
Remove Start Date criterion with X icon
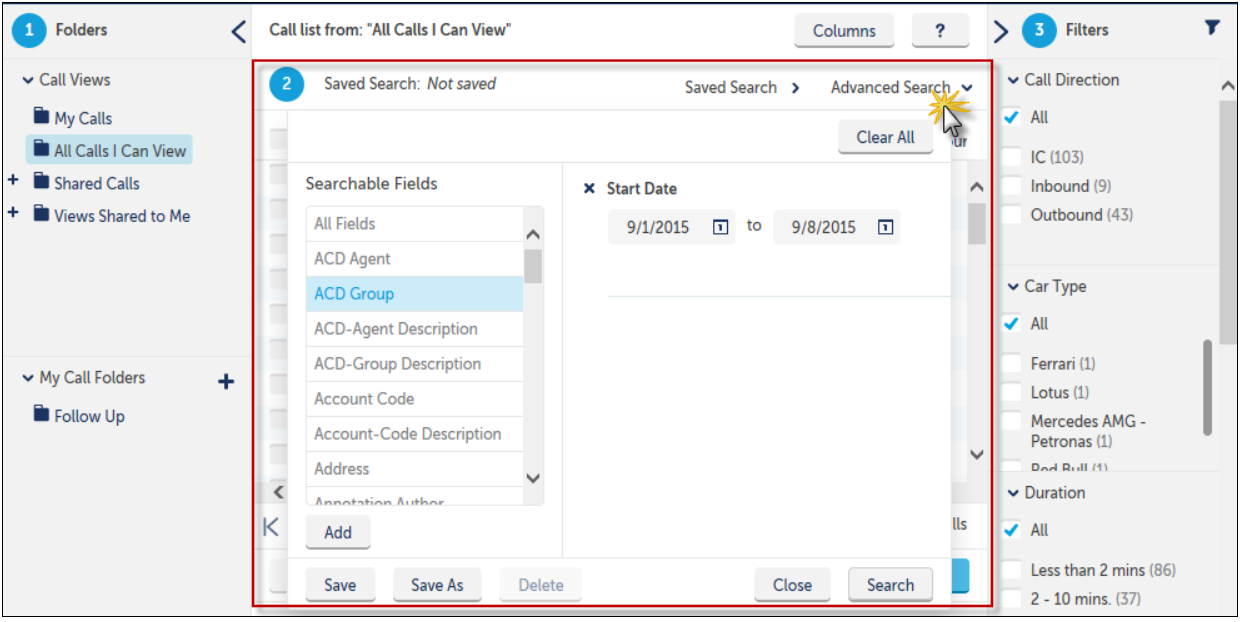[589, 189]
